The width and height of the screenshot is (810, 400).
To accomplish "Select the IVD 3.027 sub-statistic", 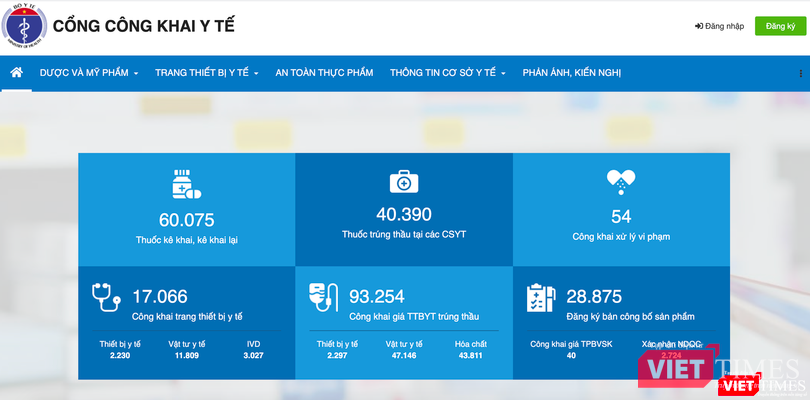I will (x=254, y=349).
